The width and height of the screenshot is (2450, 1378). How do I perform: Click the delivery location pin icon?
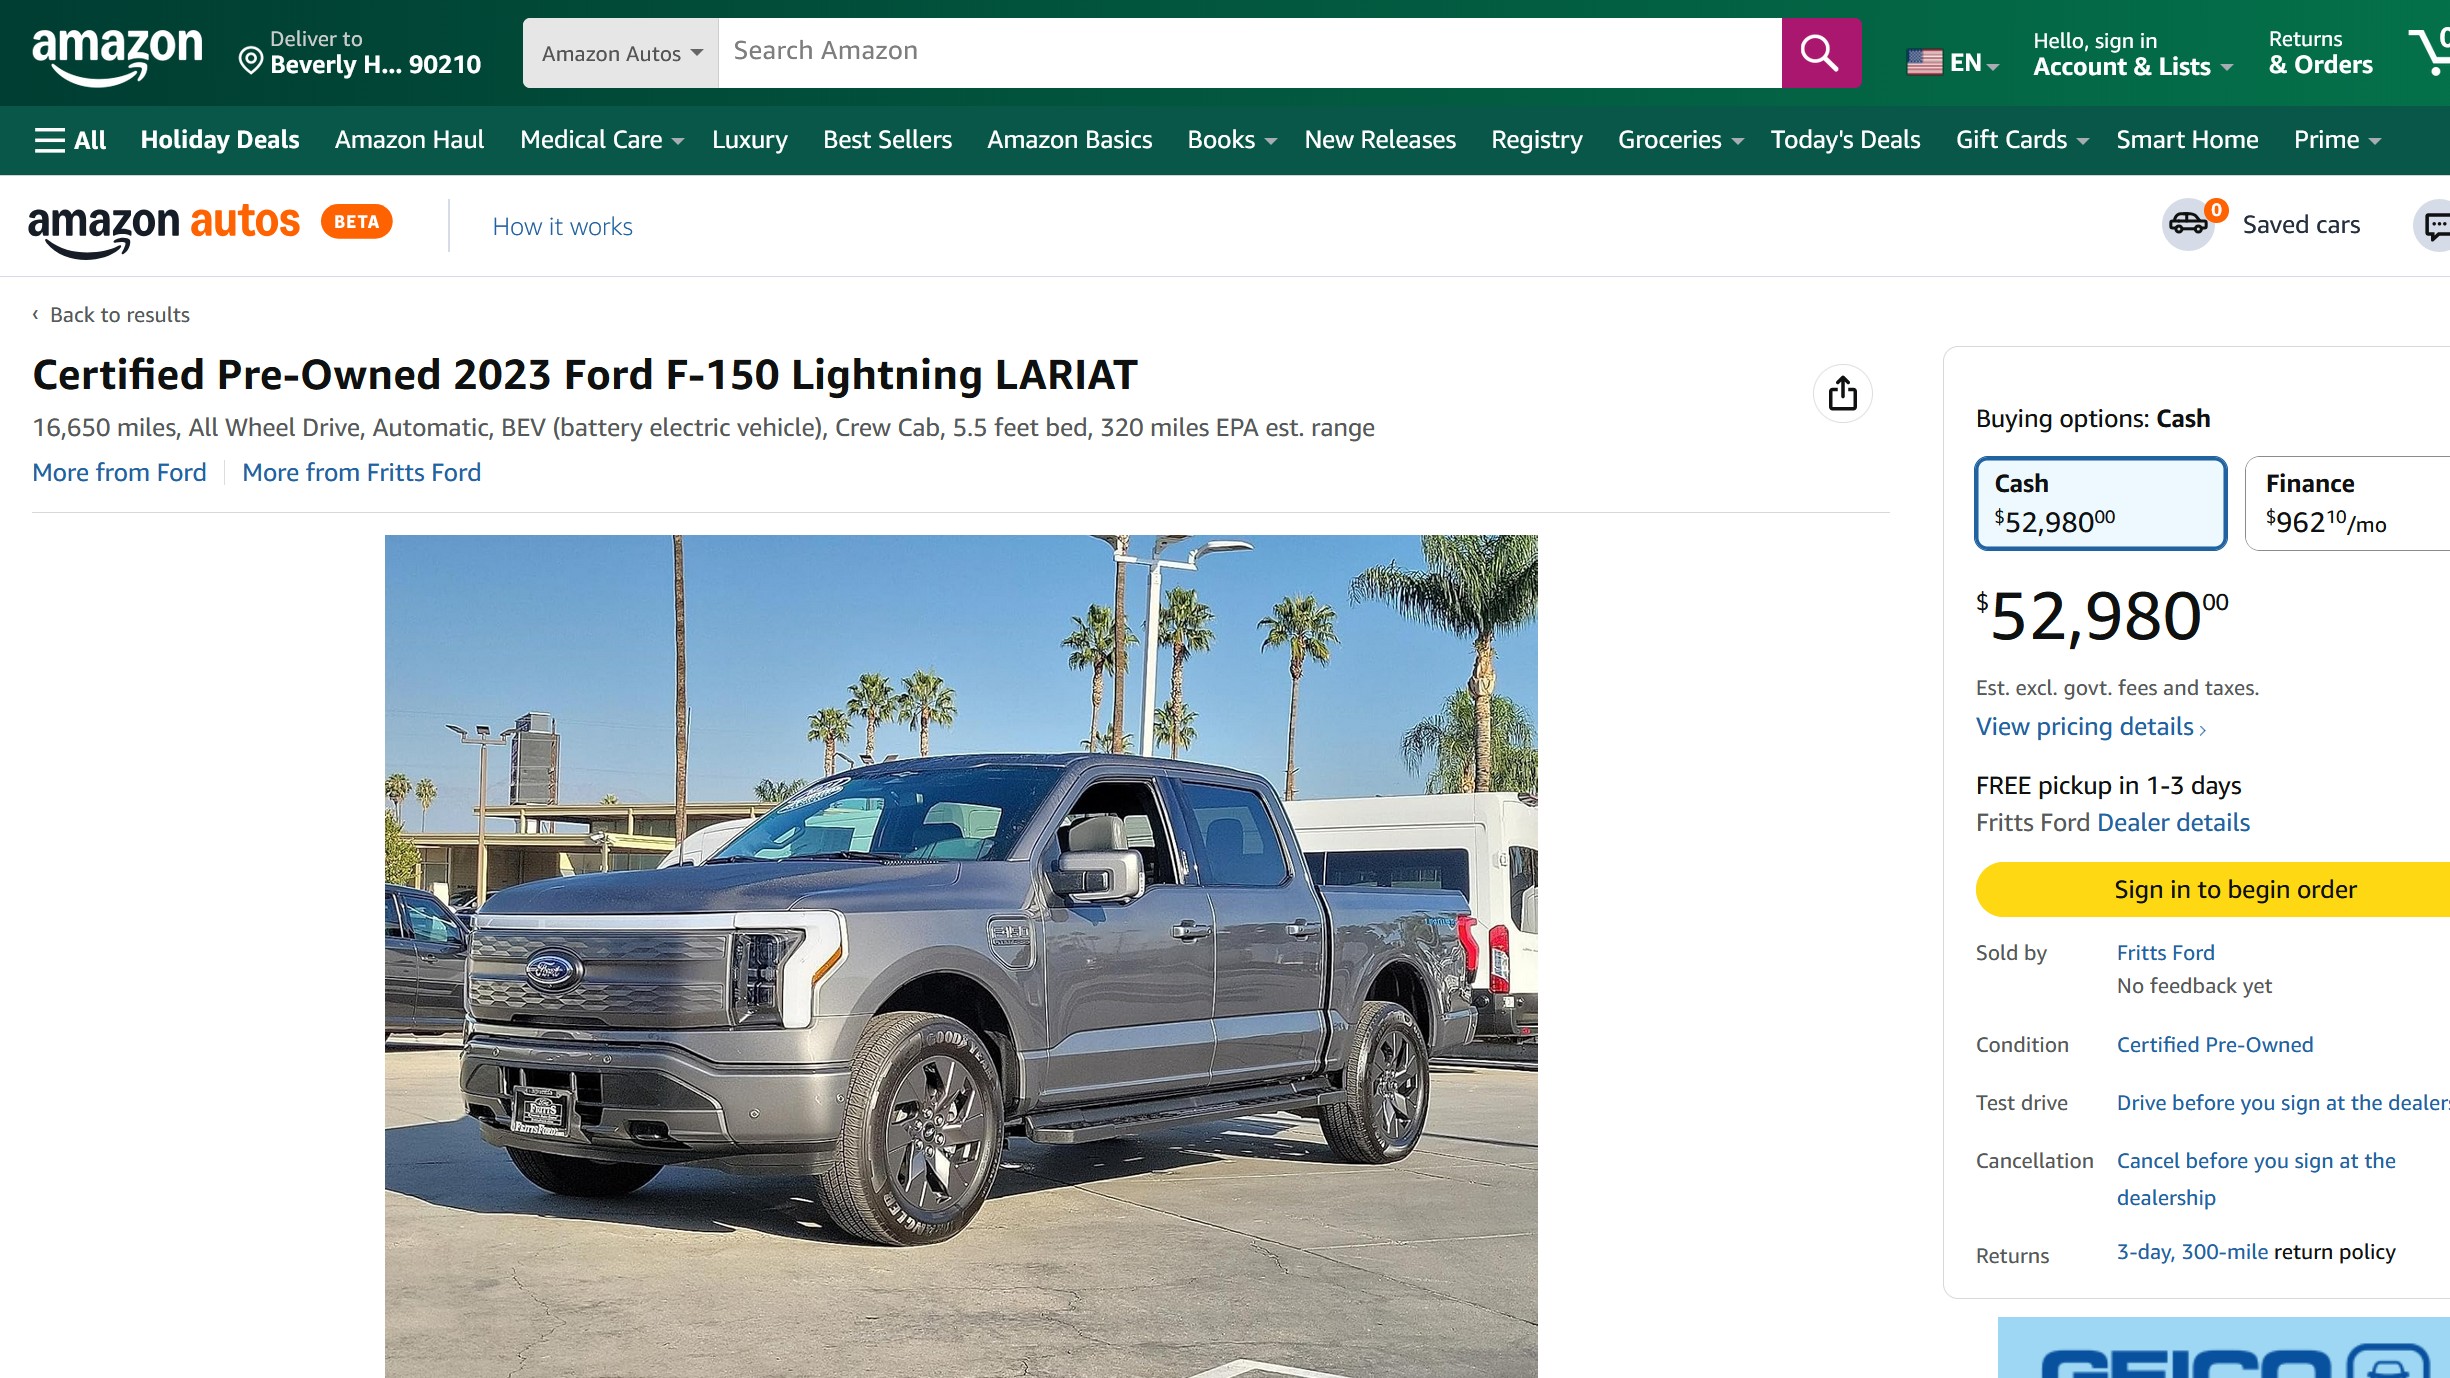[251, 62]
